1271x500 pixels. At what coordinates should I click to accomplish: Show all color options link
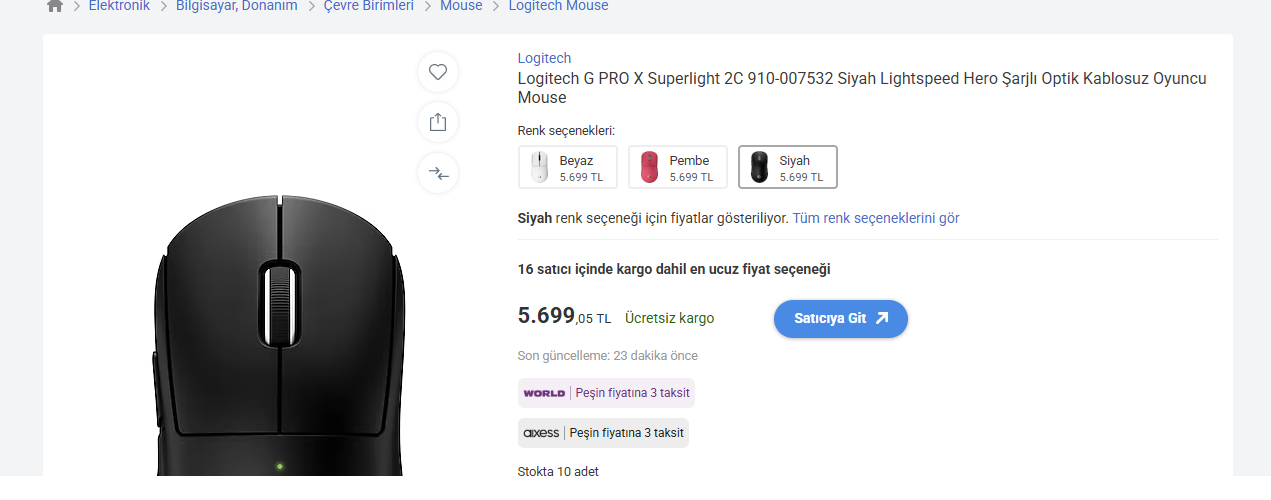tap(876, 218)
